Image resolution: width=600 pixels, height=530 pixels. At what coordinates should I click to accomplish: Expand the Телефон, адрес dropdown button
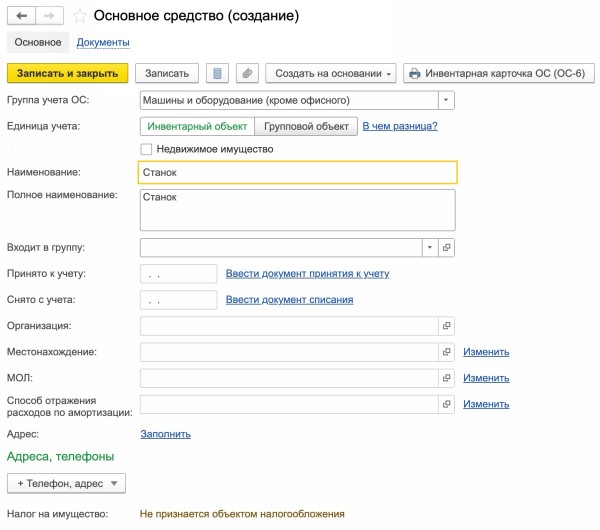tap(66, 483)
